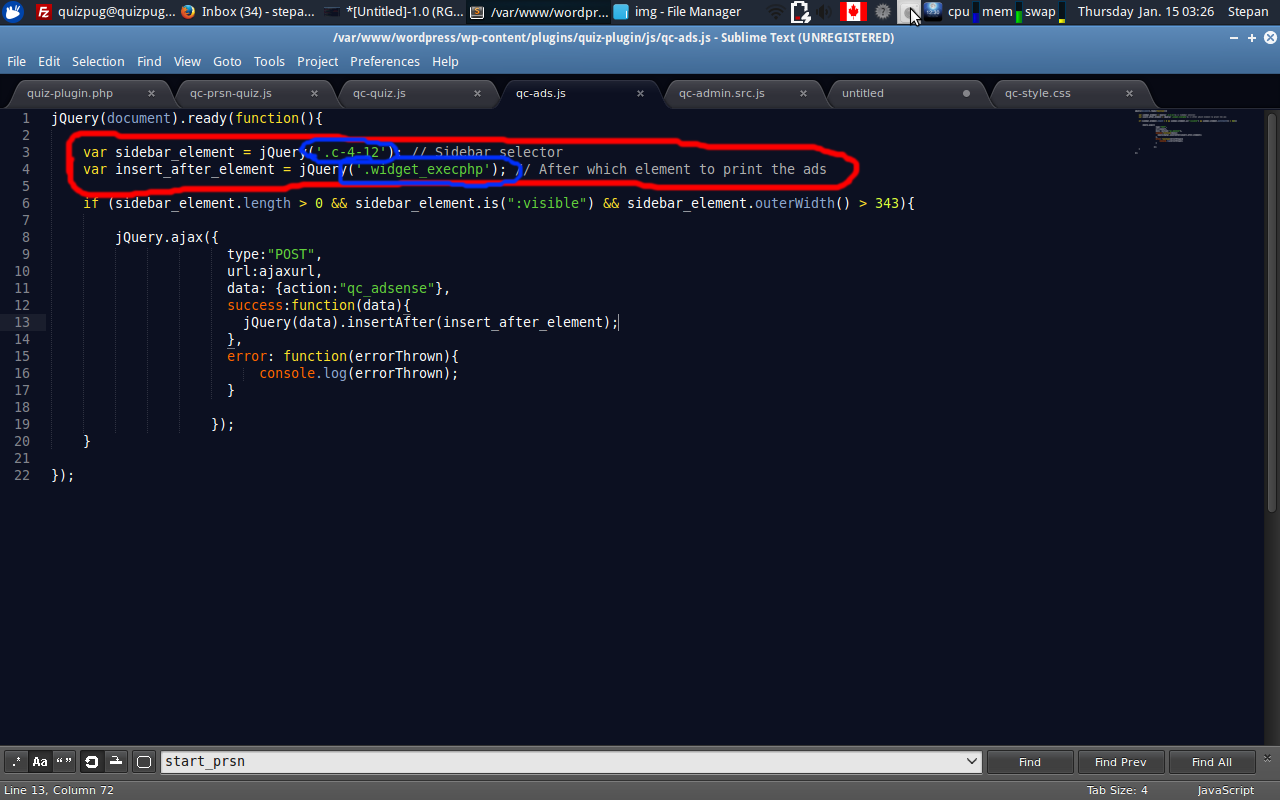Screen dimensions: 1280x800
Task: Open the battery power tray icon
Action: pyautogui.click(x=800, y=12)
